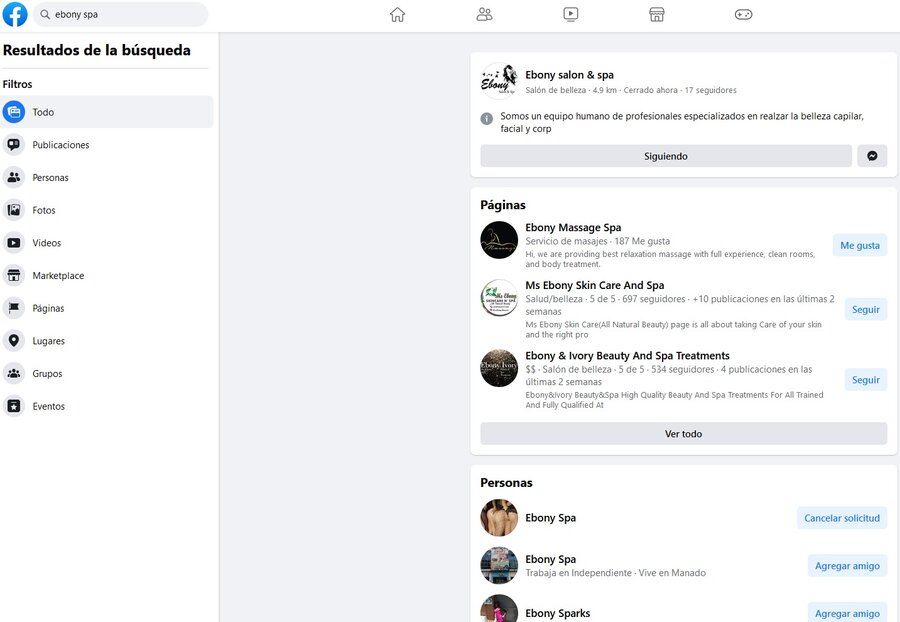Screen dimensions: 900x622
Task: Filter results by Eventos
Action: click(107, 406)
